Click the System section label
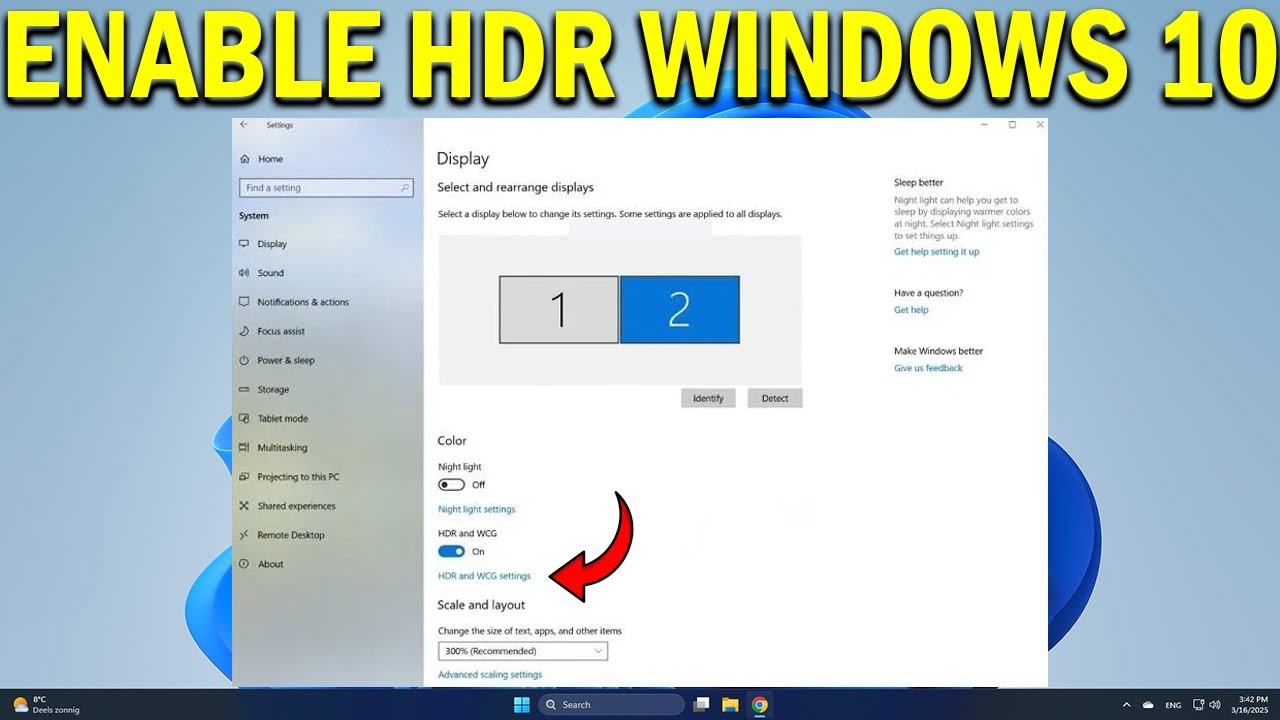This screenshot has width=1280, height=720. 253,216
